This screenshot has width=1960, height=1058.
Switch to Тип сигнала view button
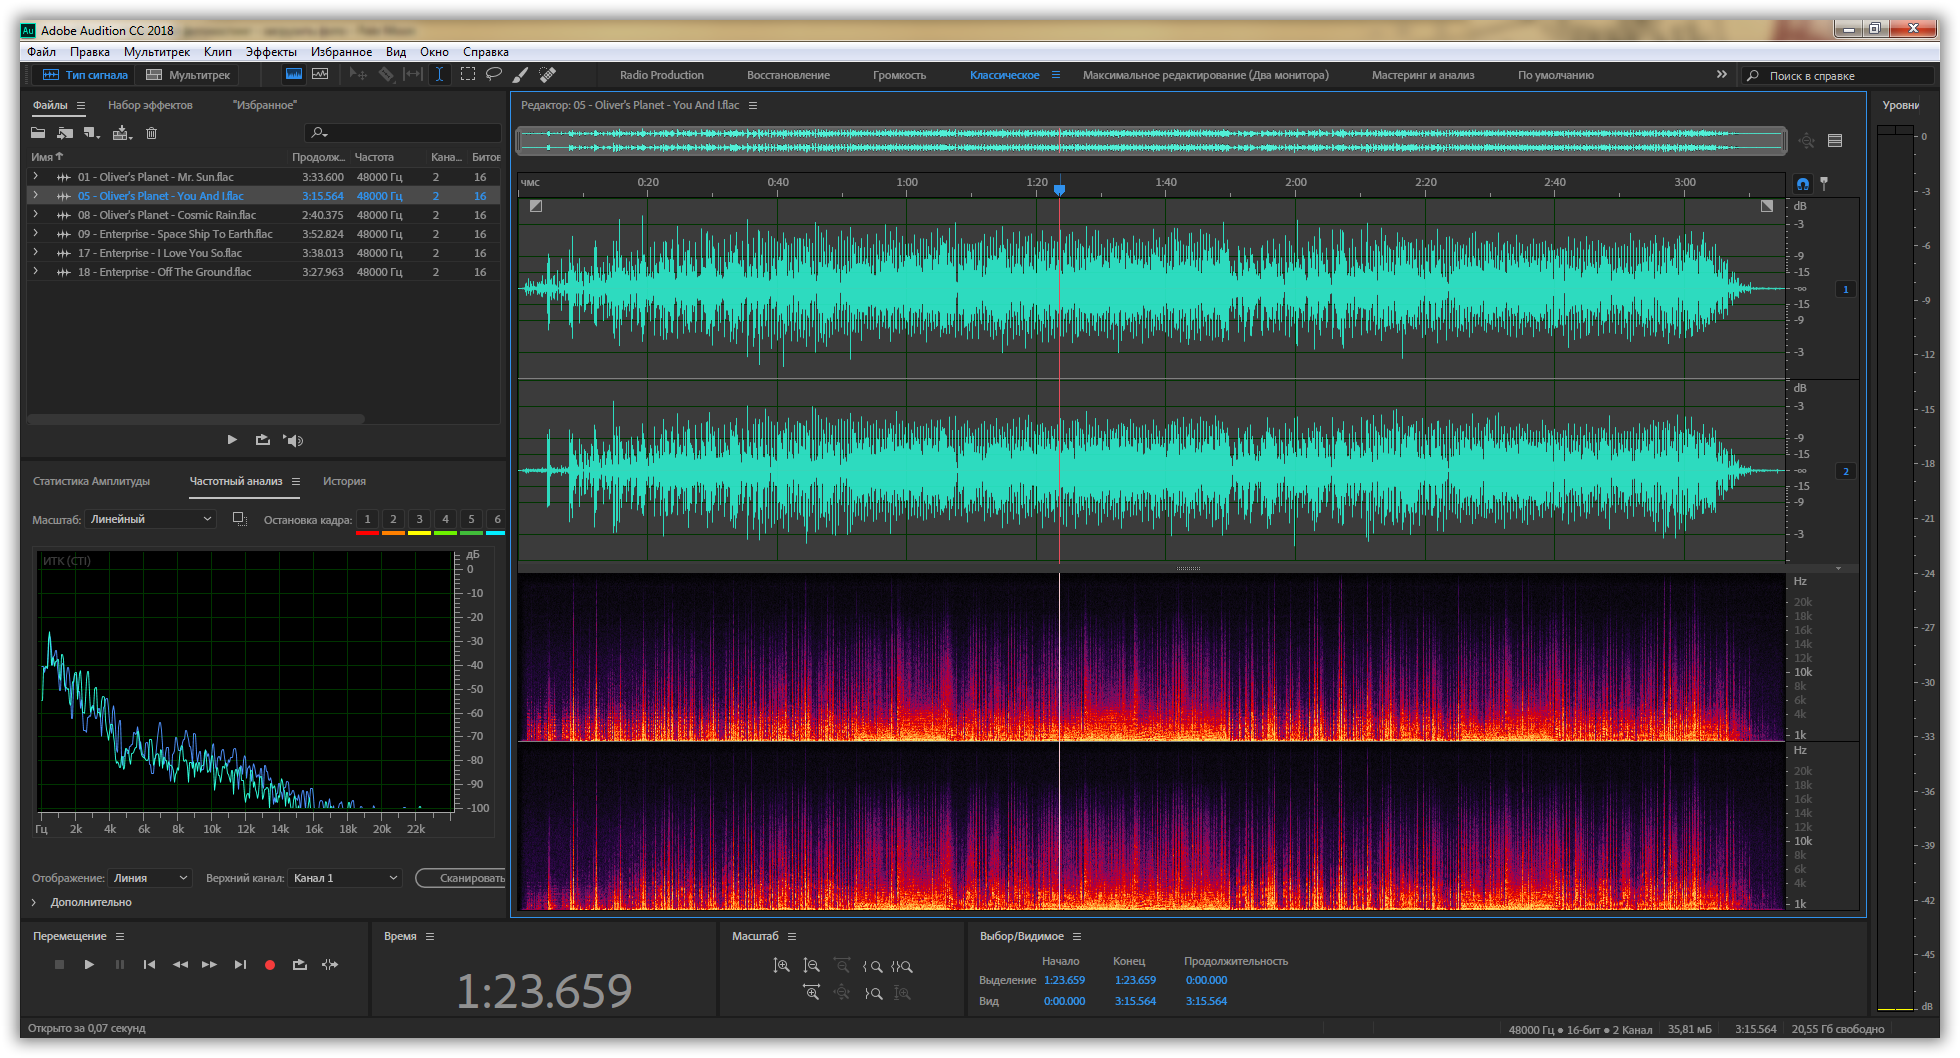coord(85,75)
